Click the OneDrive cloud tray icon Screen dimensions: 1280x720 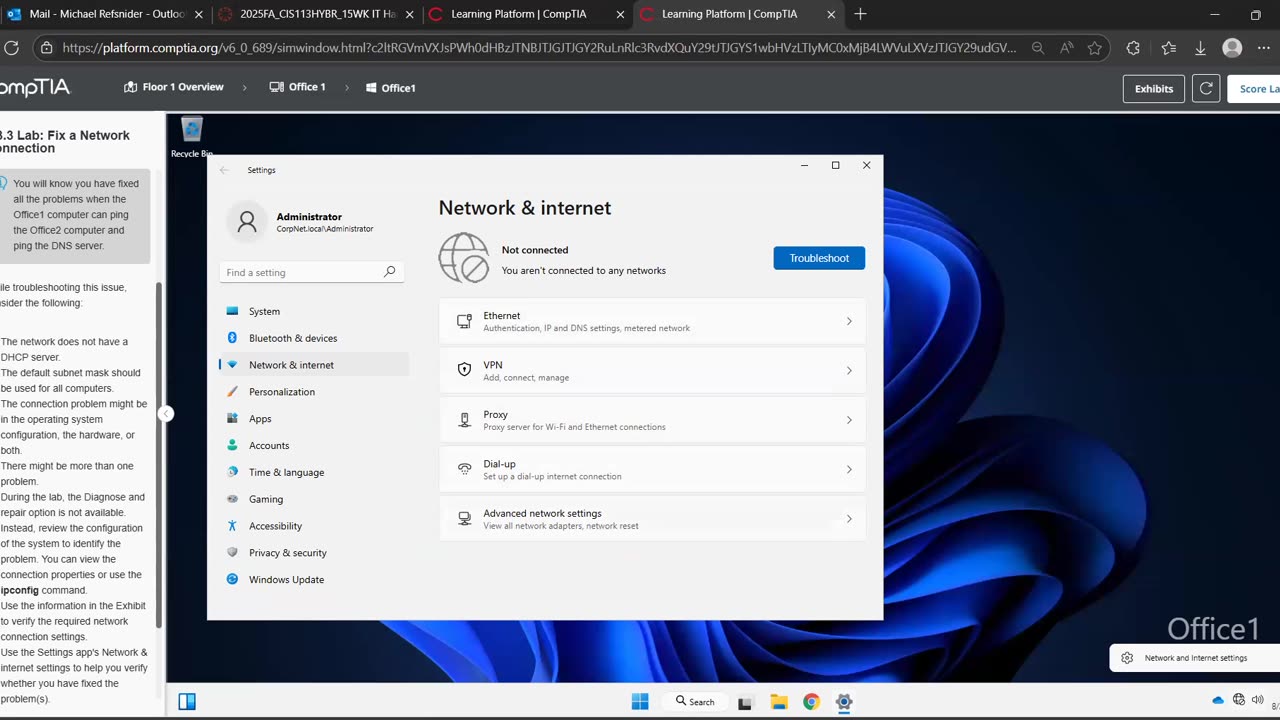coord(1218,700)
